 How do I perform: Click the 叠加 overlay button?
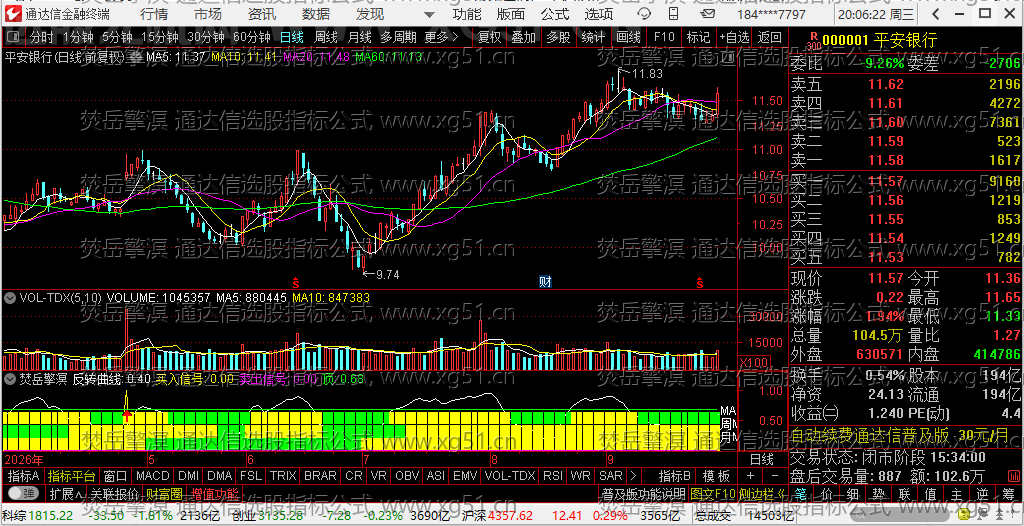tap(523, 37)
